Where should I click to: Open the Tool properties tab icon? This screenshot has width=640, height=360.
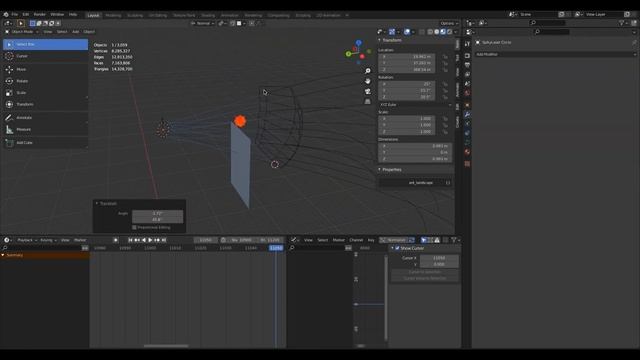pyautogui.click(x=467, y=44)
